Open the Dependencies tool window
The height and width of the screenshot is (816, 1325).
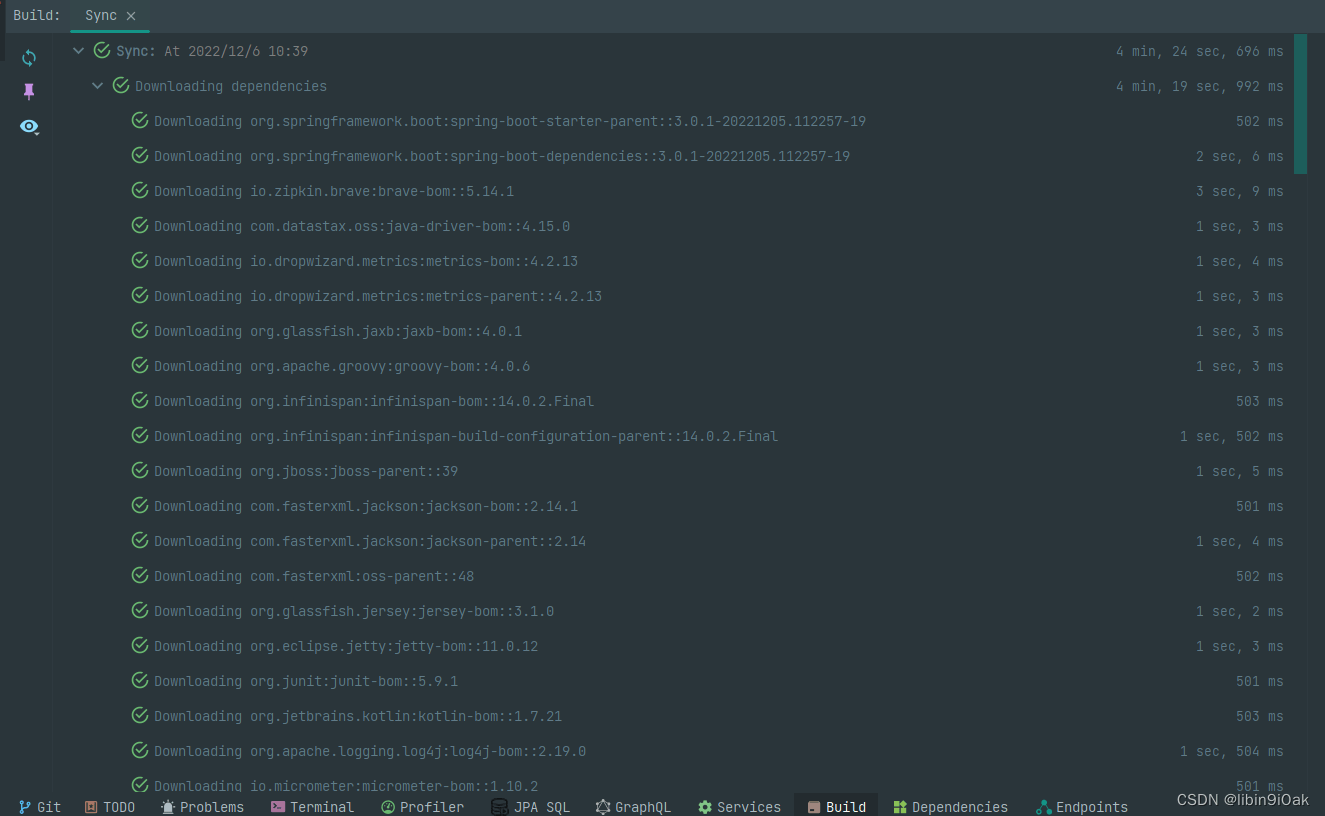[x=949, y=807]
